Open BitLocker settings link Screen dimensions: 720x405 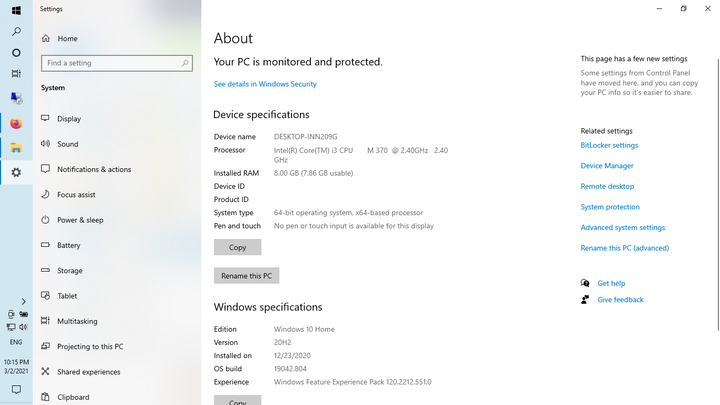(609, 145)
